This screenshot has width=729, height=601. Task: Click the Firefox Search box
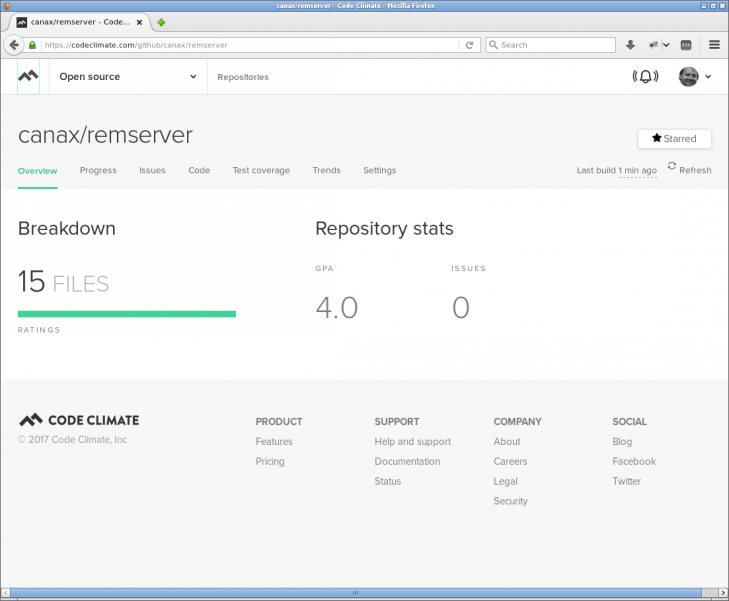tap(550, 45)
